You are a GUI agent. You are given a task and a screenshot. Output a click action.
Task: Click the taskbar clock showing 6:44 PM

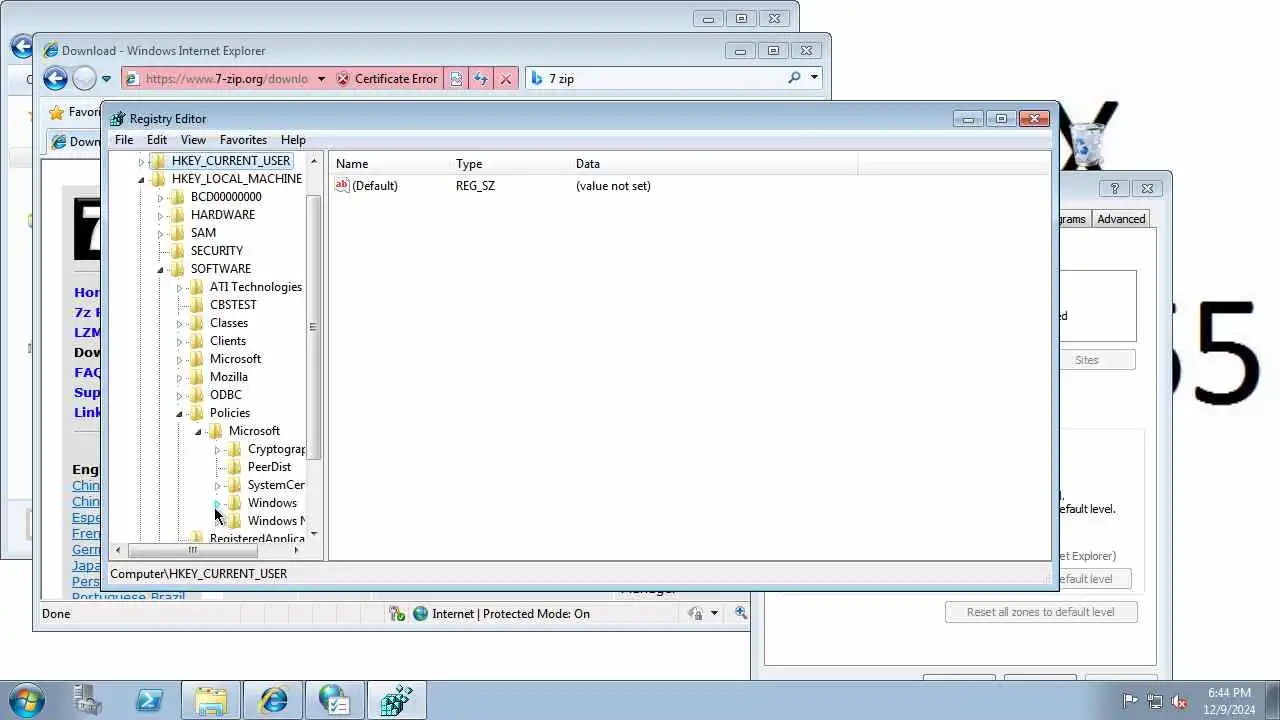pyautogui.click(x=1229, y=701)
